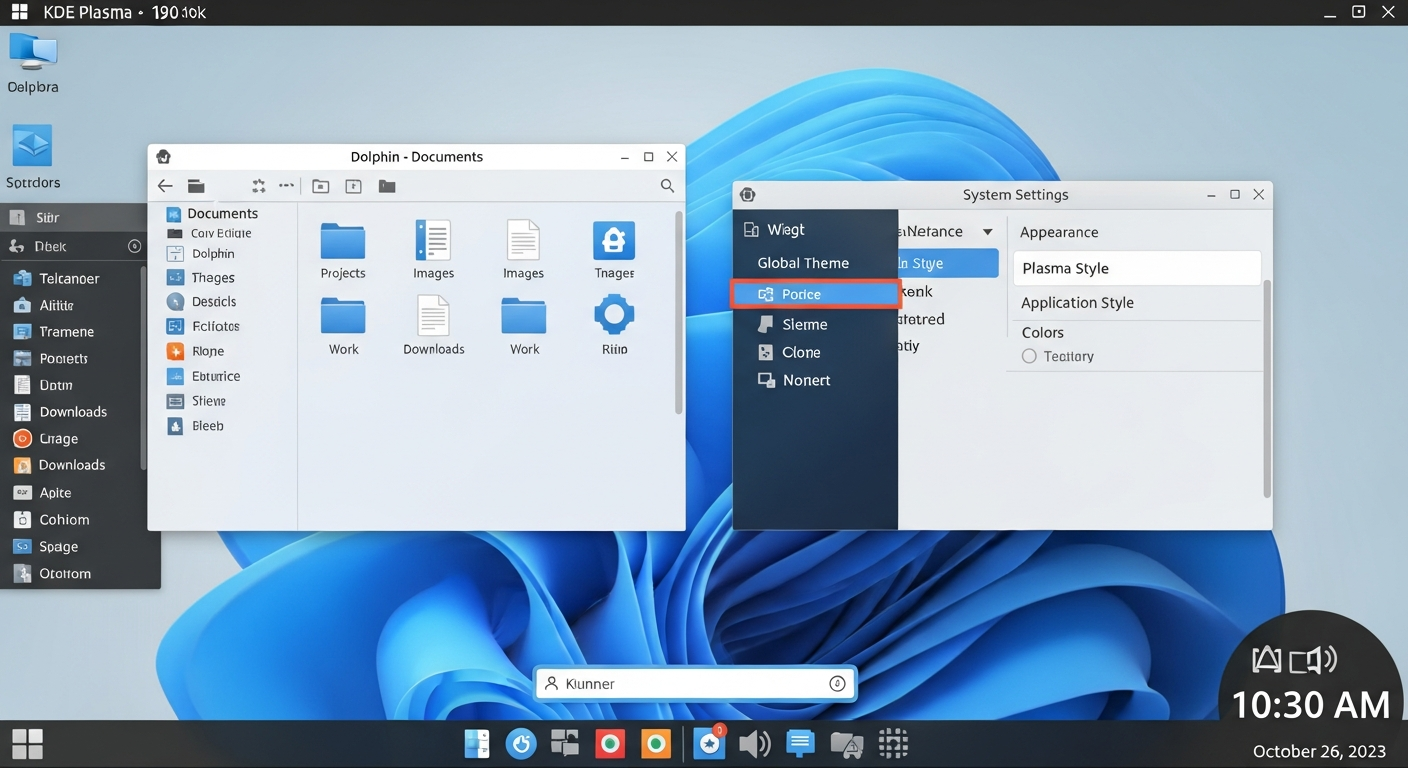Image resolution: width=1408 pixels, height=768 pixels.
Task: Open the Downloads document icon in Dolphin
Action: [x=433, y=317]
